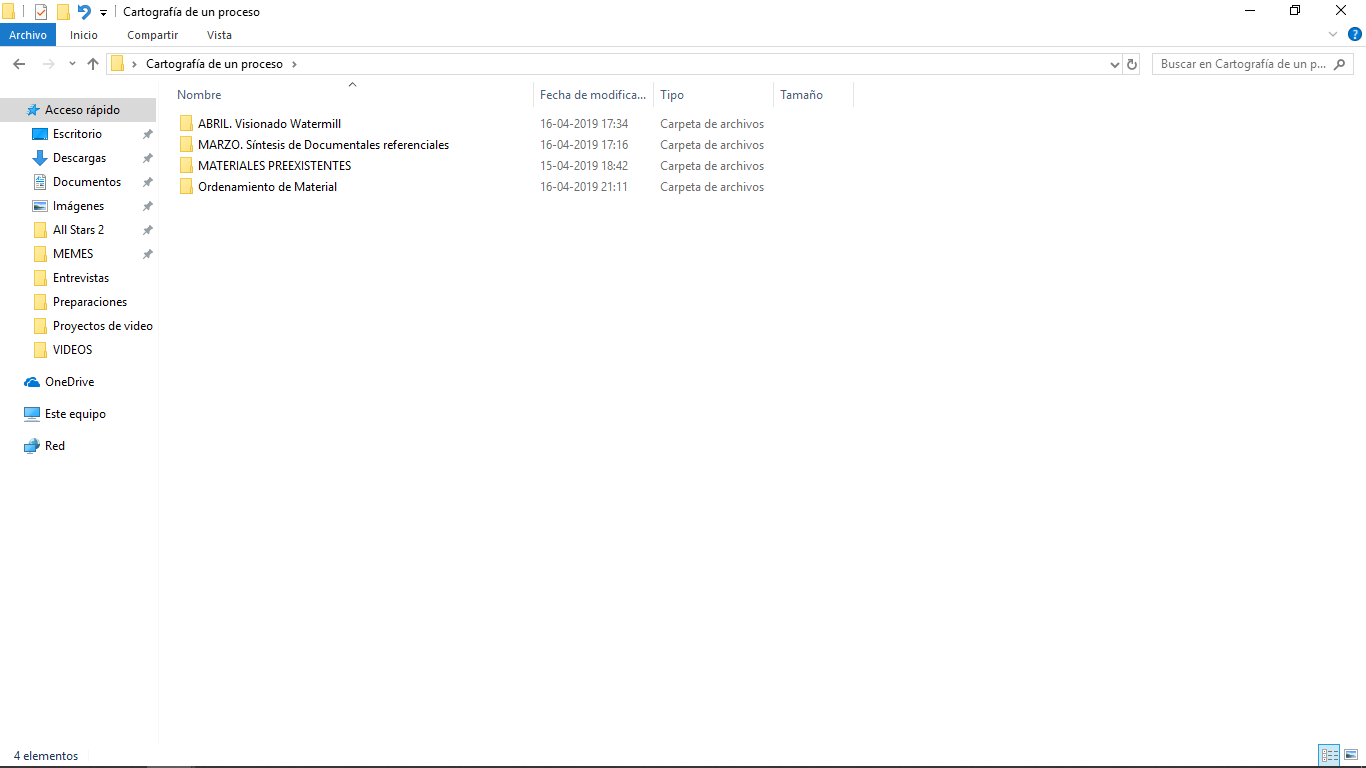Switch to large thumbnails view layout
1366x768 pixels.
pyautogui.click(x=1350, y=756)
